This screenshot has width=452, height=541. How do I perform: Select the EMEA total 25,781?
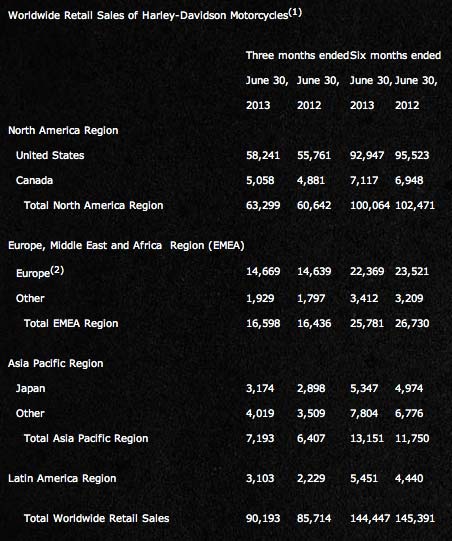point(367,323)
